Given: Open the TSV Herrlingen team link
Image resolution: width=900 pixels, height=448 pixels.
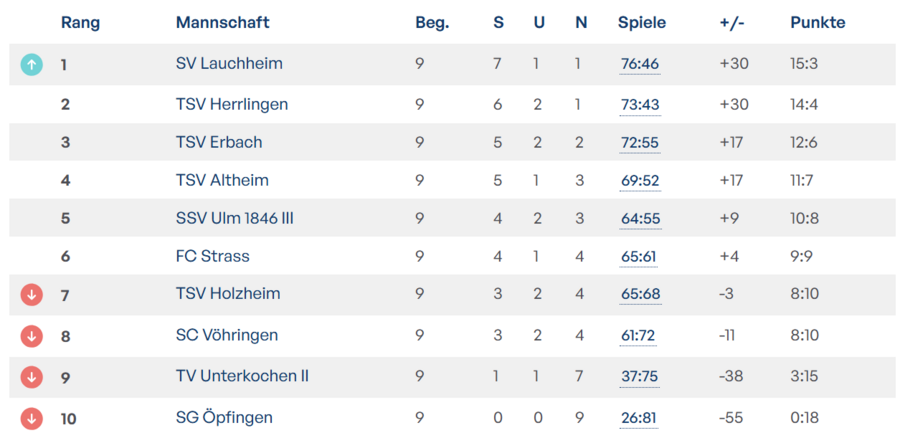Looking at the screenshot, I should coord(232,104).
